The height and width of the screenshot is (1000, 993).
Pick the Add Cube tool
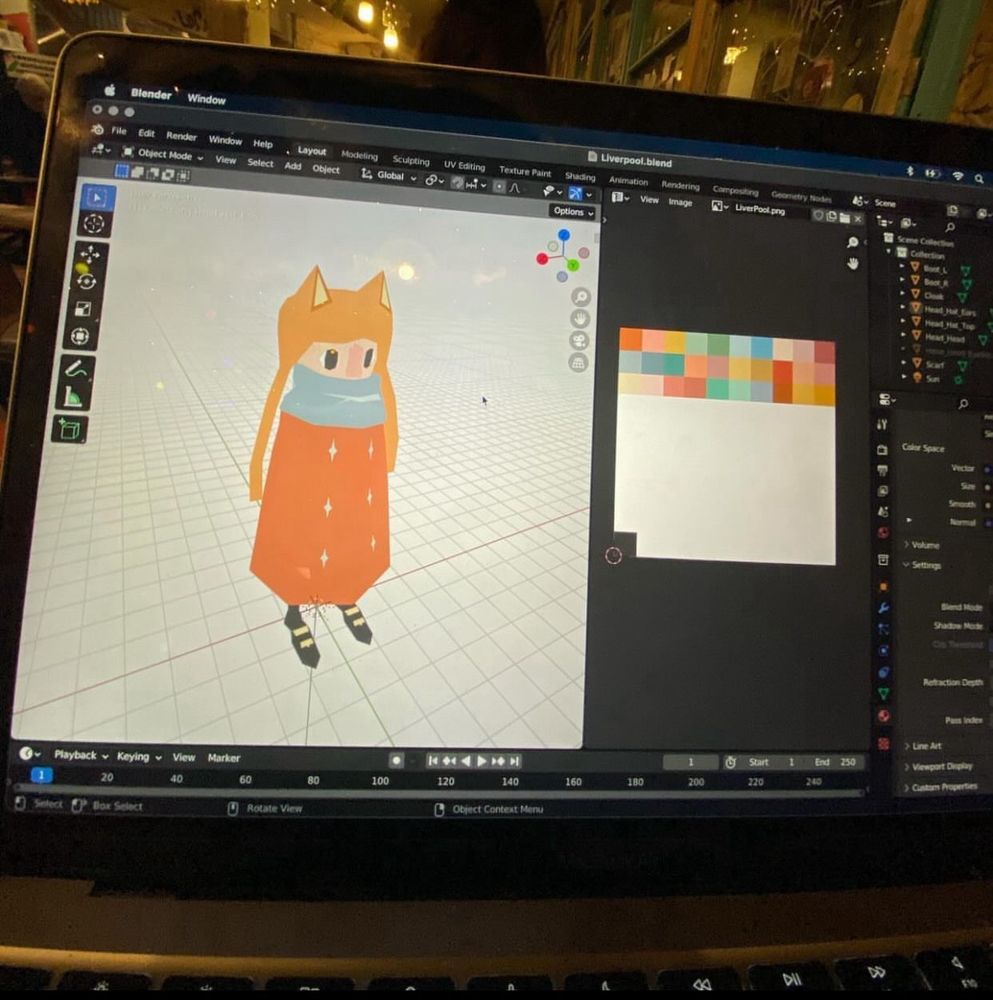pyautogui.click(x=69, y=429)
